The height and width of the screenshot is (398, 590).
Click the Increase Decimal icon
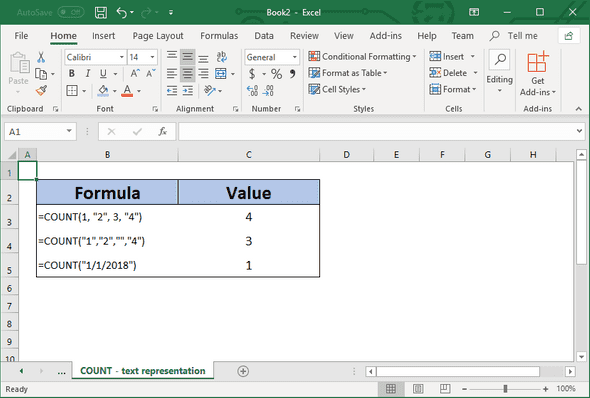252,91
